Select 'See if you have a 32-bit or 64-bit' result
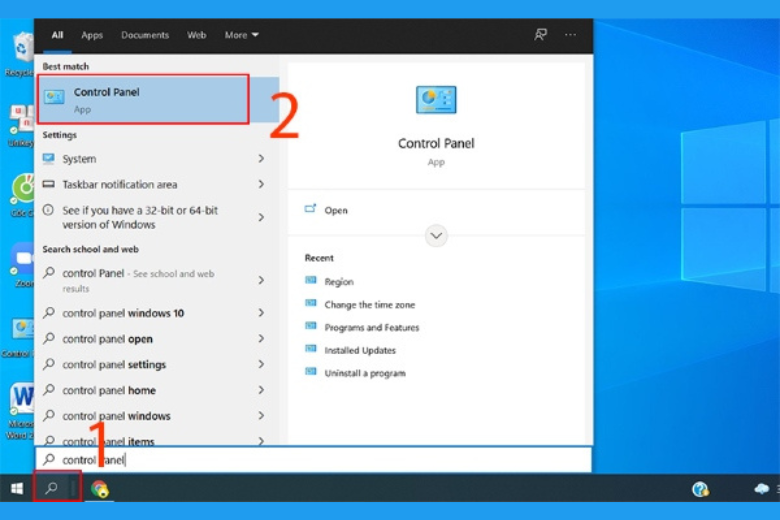 tap(156, 217)
